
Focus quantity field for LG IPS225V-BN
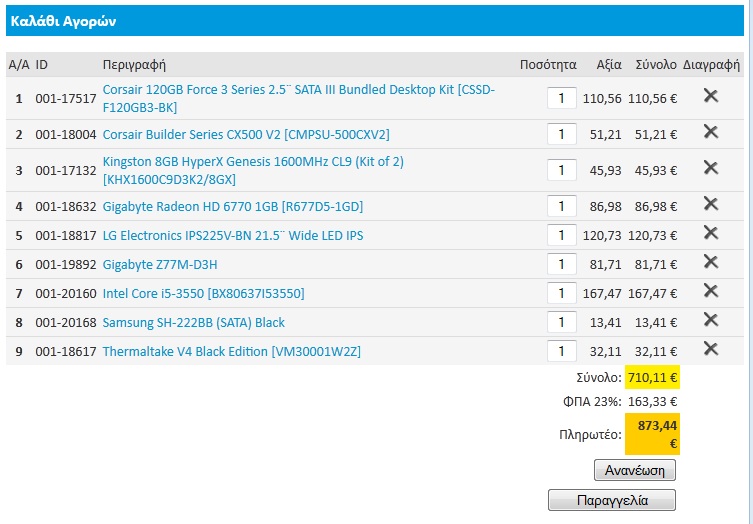tap(562, 236)
